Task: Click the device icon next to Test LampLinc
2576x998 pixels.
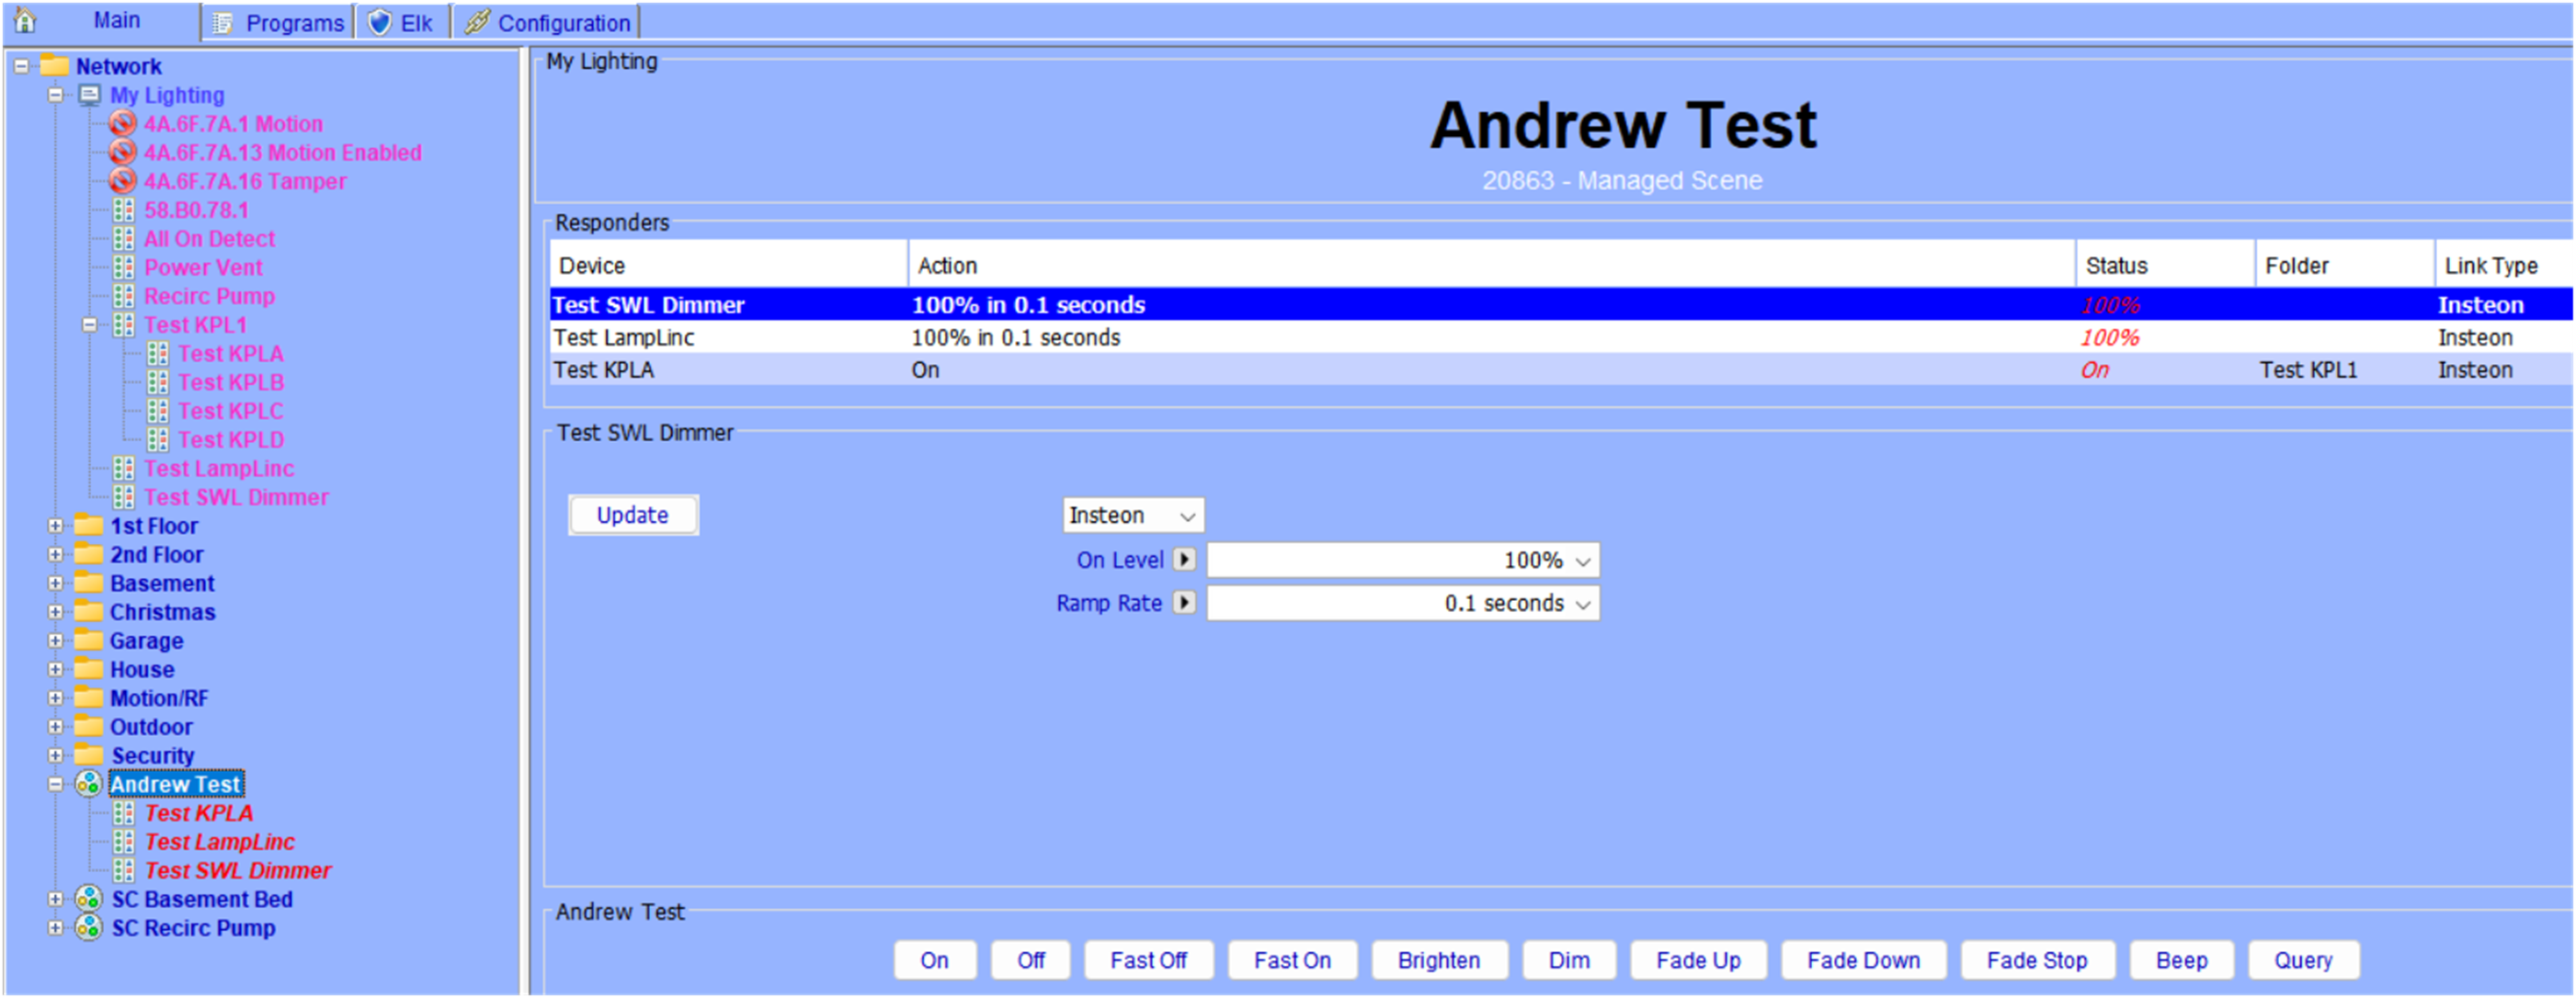Action: coord(123,469)
